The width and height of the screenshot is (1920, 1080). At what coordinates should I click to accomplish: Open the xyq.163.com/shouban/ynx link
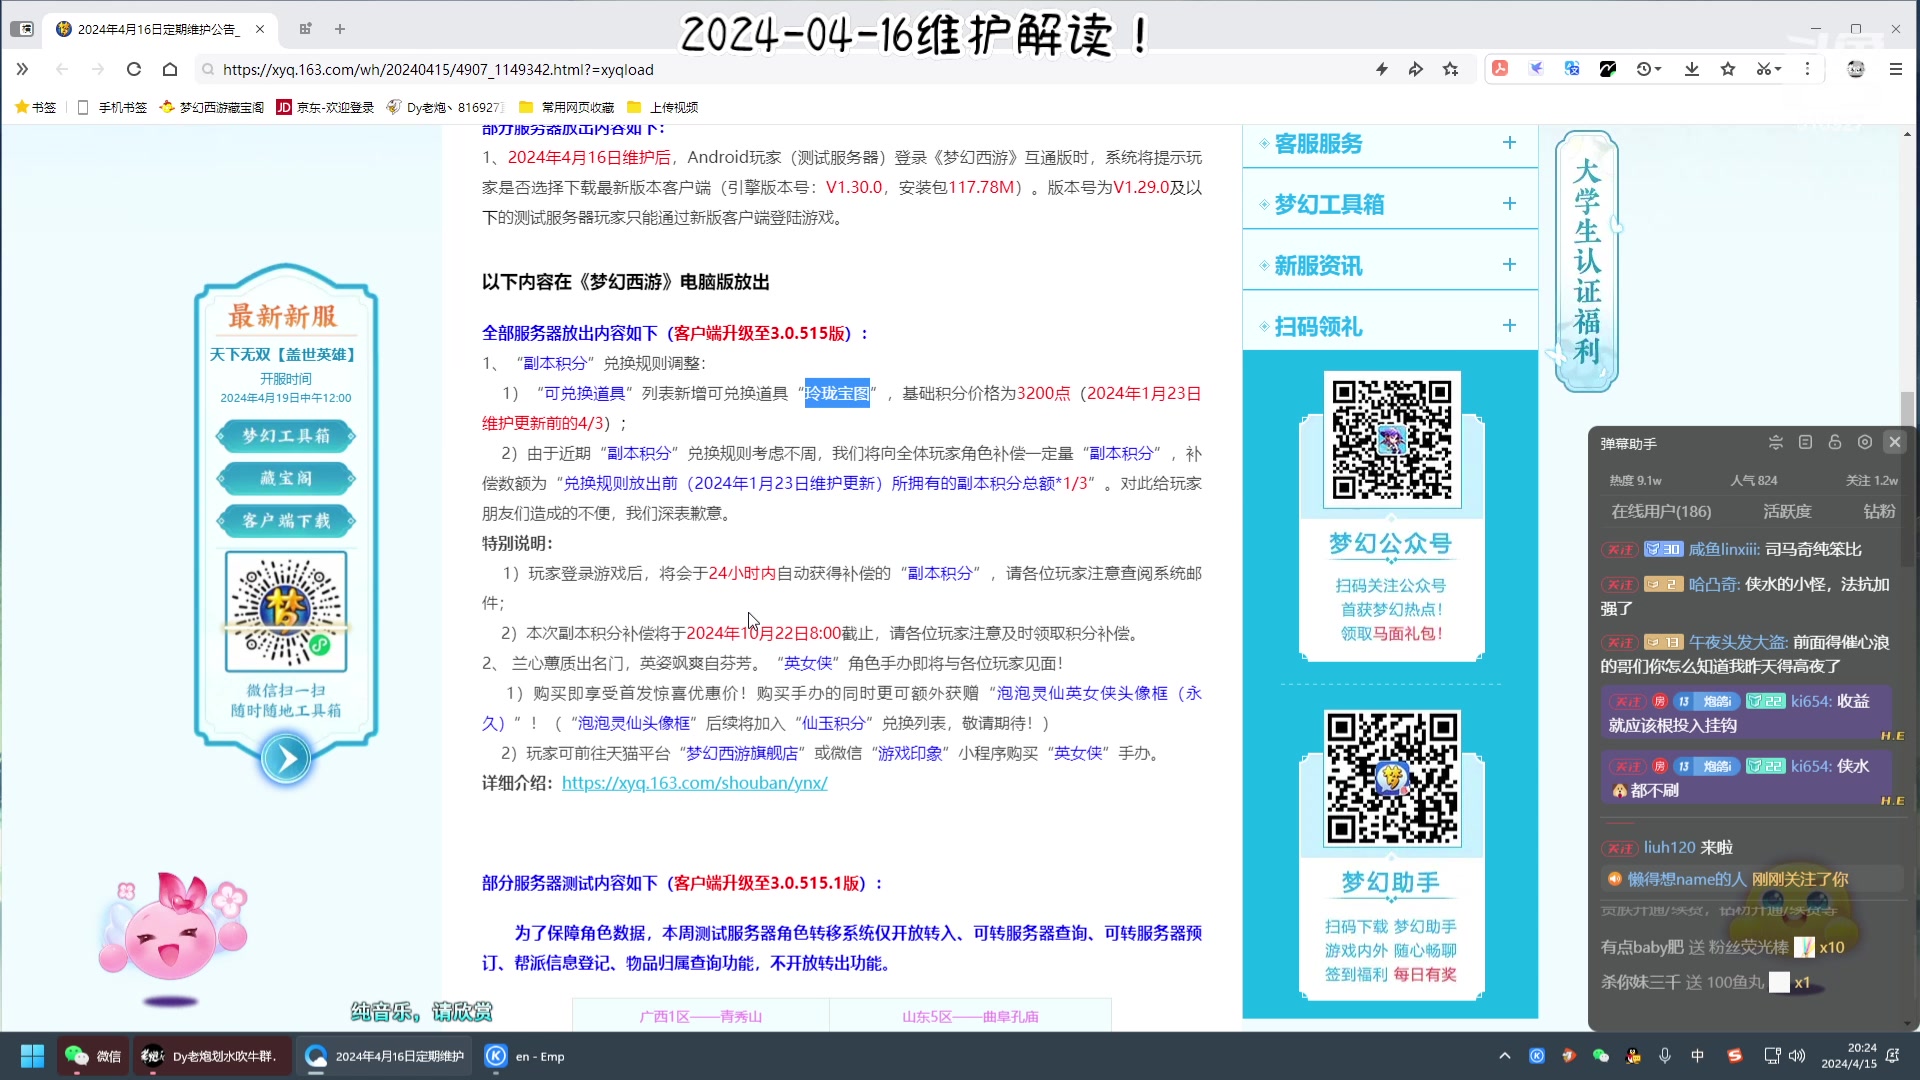click(x=694, y=783)
